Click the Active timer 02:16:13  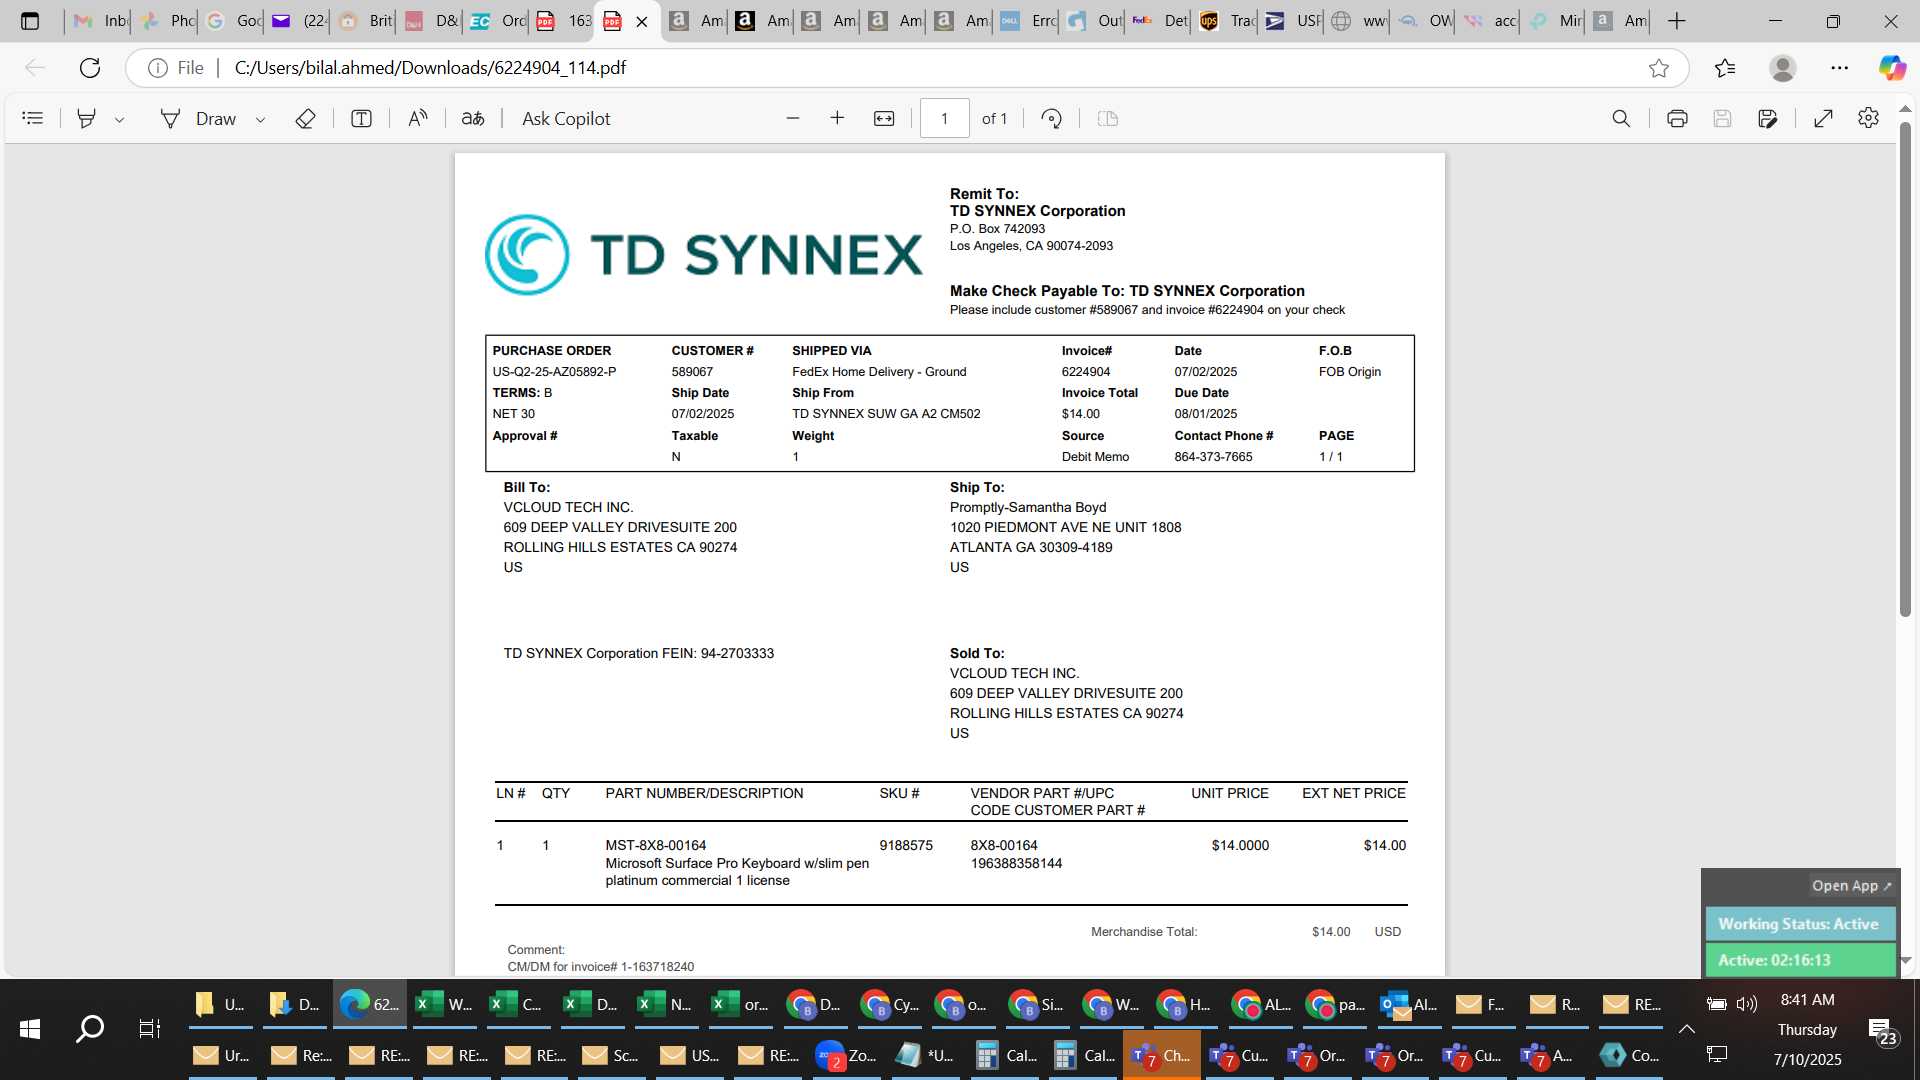pyautogui.click(x=1799, y=960)
